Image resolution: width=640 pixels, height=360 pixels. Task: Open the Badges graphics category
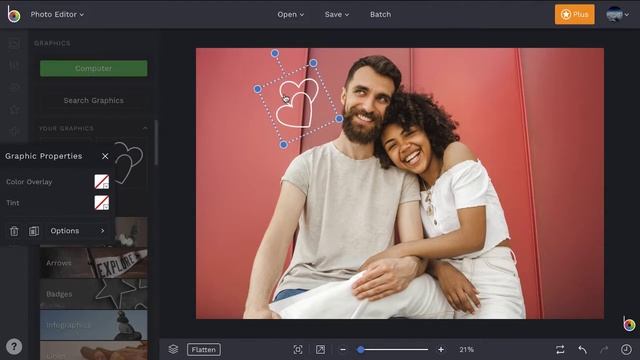[93, 294]
